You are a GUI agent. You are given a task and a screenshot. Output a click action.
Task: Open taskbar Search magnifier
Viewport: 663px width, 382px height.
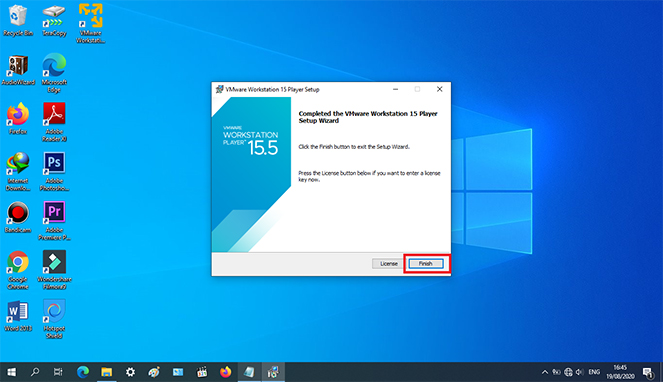[35, 372]
